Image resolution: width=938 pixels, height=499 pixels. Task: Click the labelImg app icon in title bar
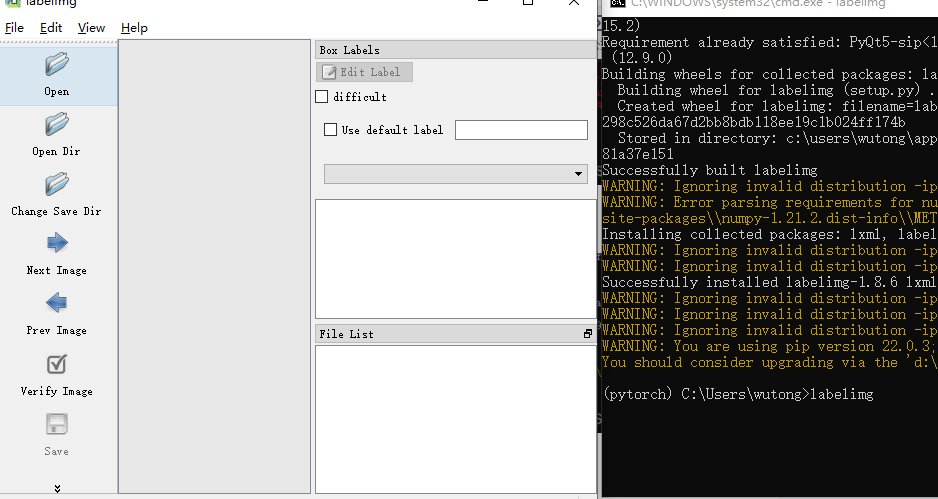(x=13, y=3)
